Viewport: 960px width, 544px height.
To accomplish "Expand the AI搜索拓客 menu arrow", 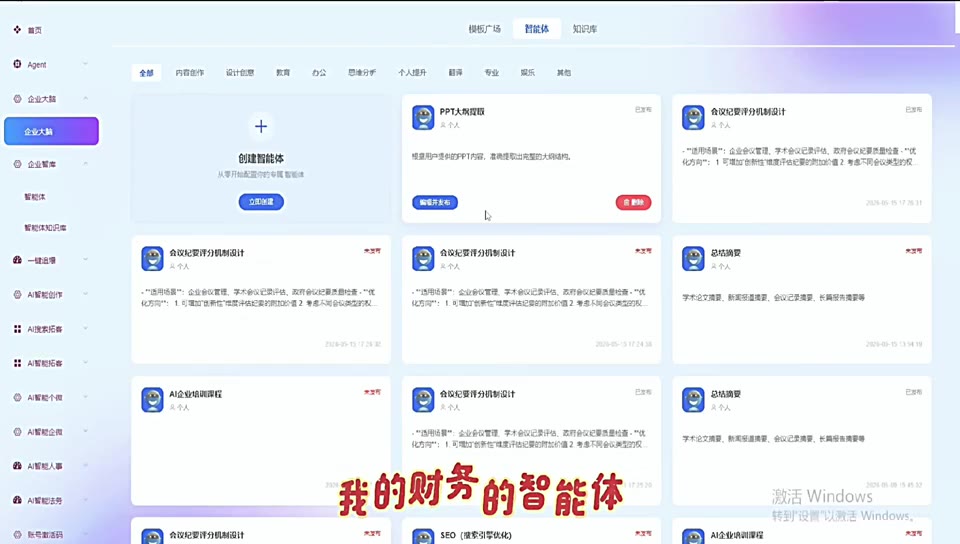I will point(85,328).
